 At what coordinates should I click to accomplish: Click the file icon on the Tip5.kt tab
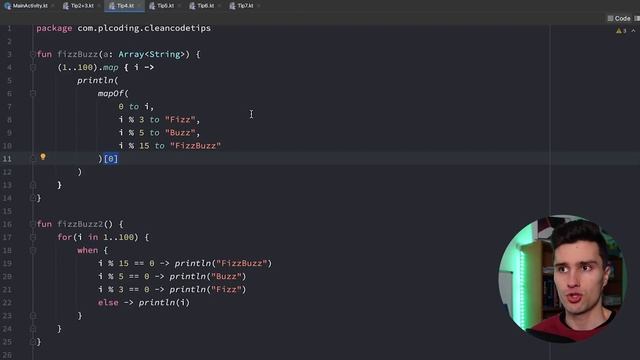(152, 6)
